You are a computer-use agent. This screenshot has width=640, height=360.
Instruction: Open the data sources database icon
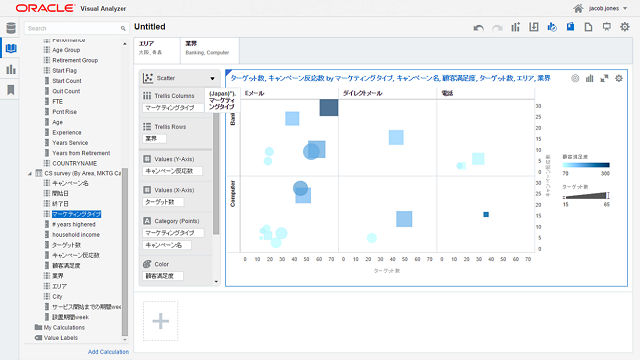pyautogui.click(x=11, y=28)
